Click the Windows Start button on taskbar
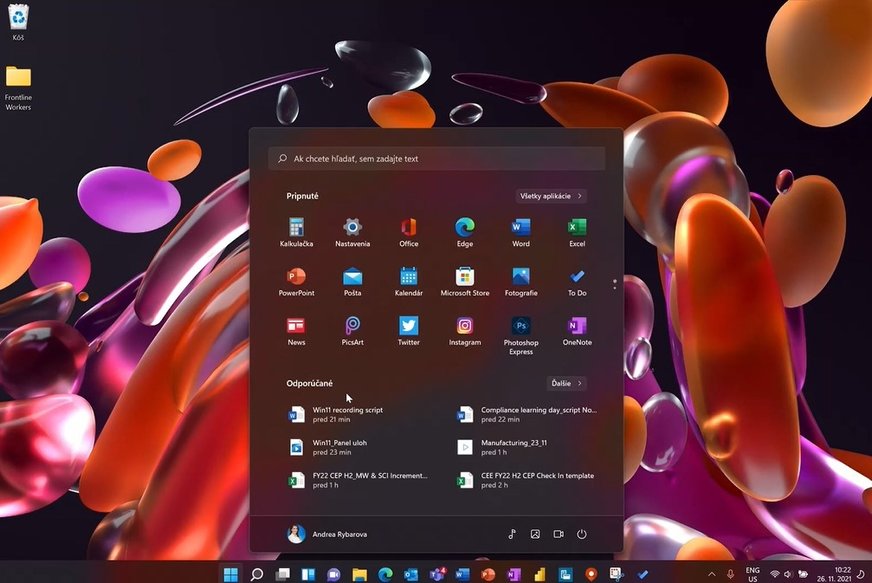The image size is (872, 583). (231, 574)
